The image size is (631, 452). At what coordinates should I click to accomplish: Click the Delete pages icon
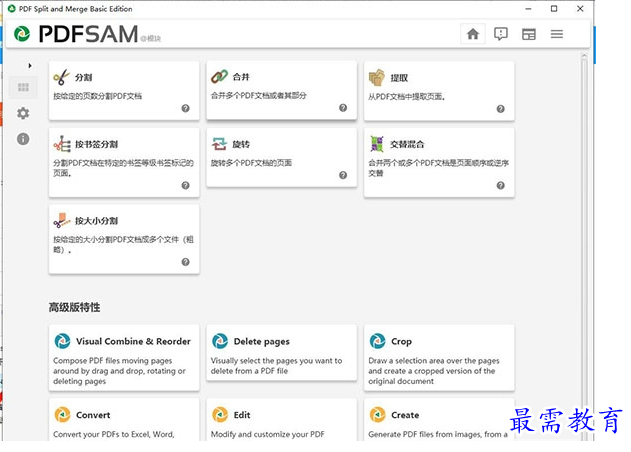[x=220, y=341]
